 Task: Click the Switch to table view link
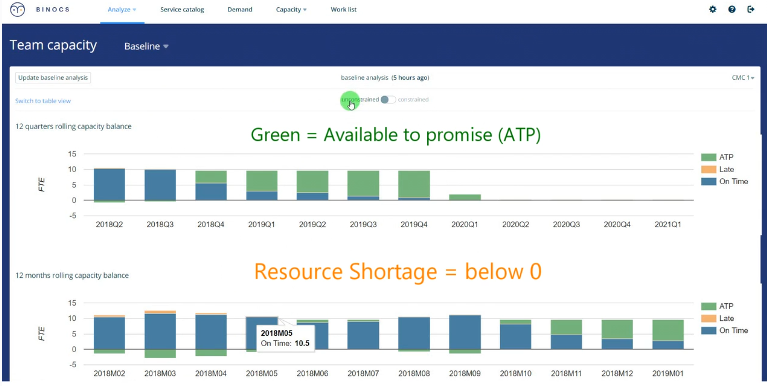(x=43, y=101)
